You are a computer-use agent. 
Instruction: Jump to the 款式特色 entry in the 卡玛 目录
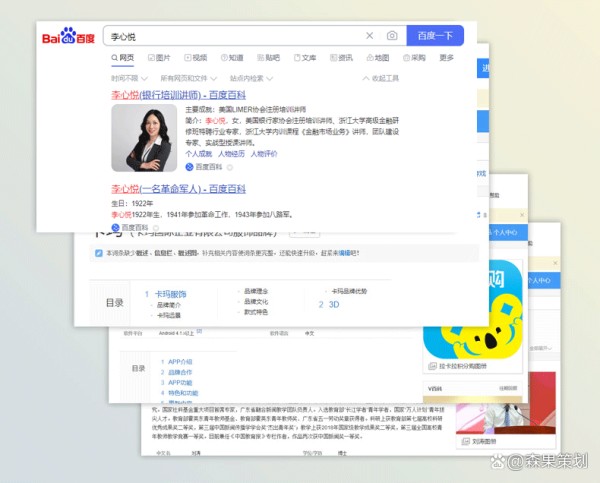click(256, 312)
